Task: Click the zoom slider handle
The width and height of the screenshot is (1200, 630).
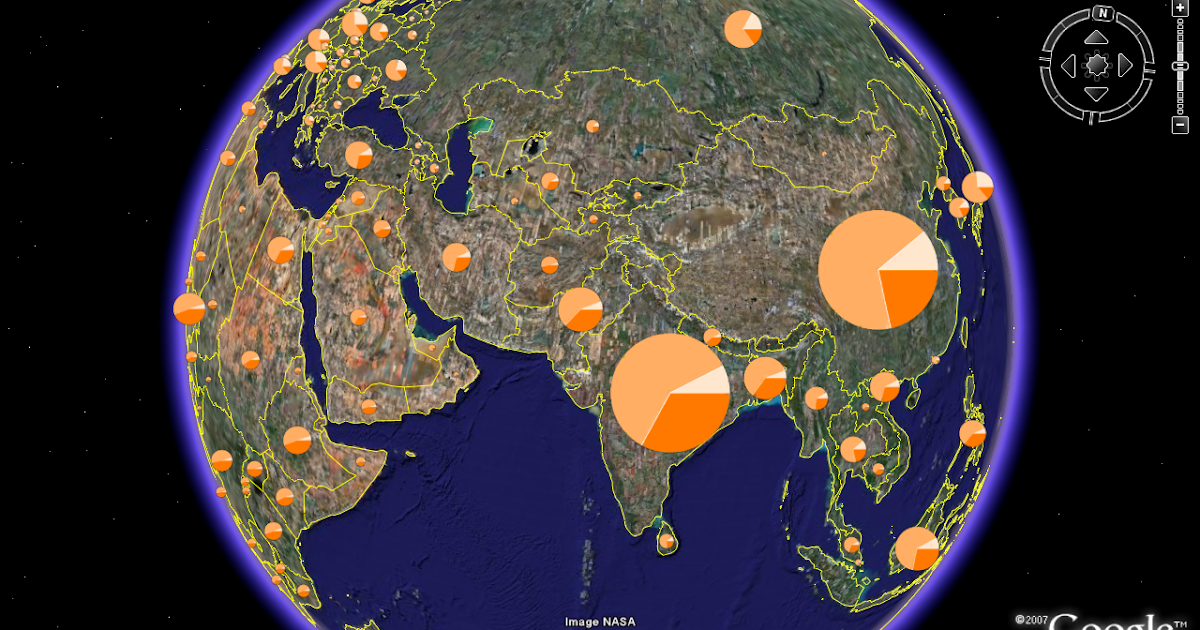Action: (1180, 66)
